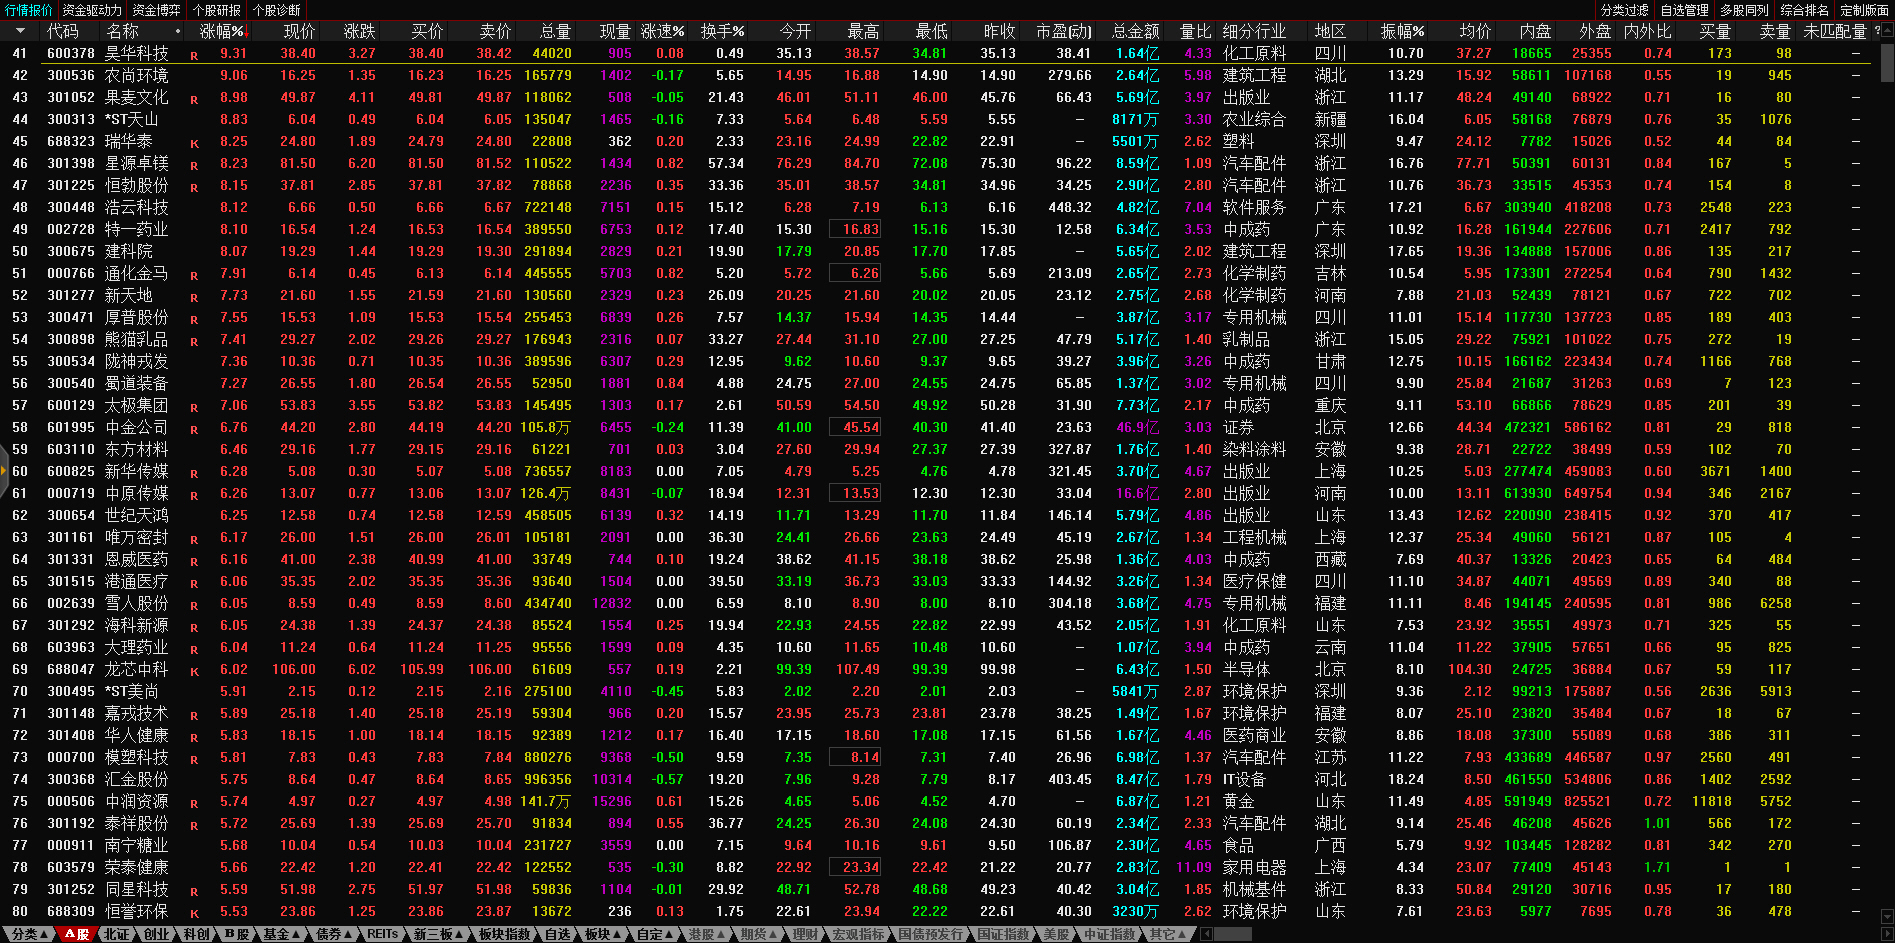Screen dimensions: 1895x943
Task: Click the vertical scrollbar thumb
Action: (x=1887, y=62)
